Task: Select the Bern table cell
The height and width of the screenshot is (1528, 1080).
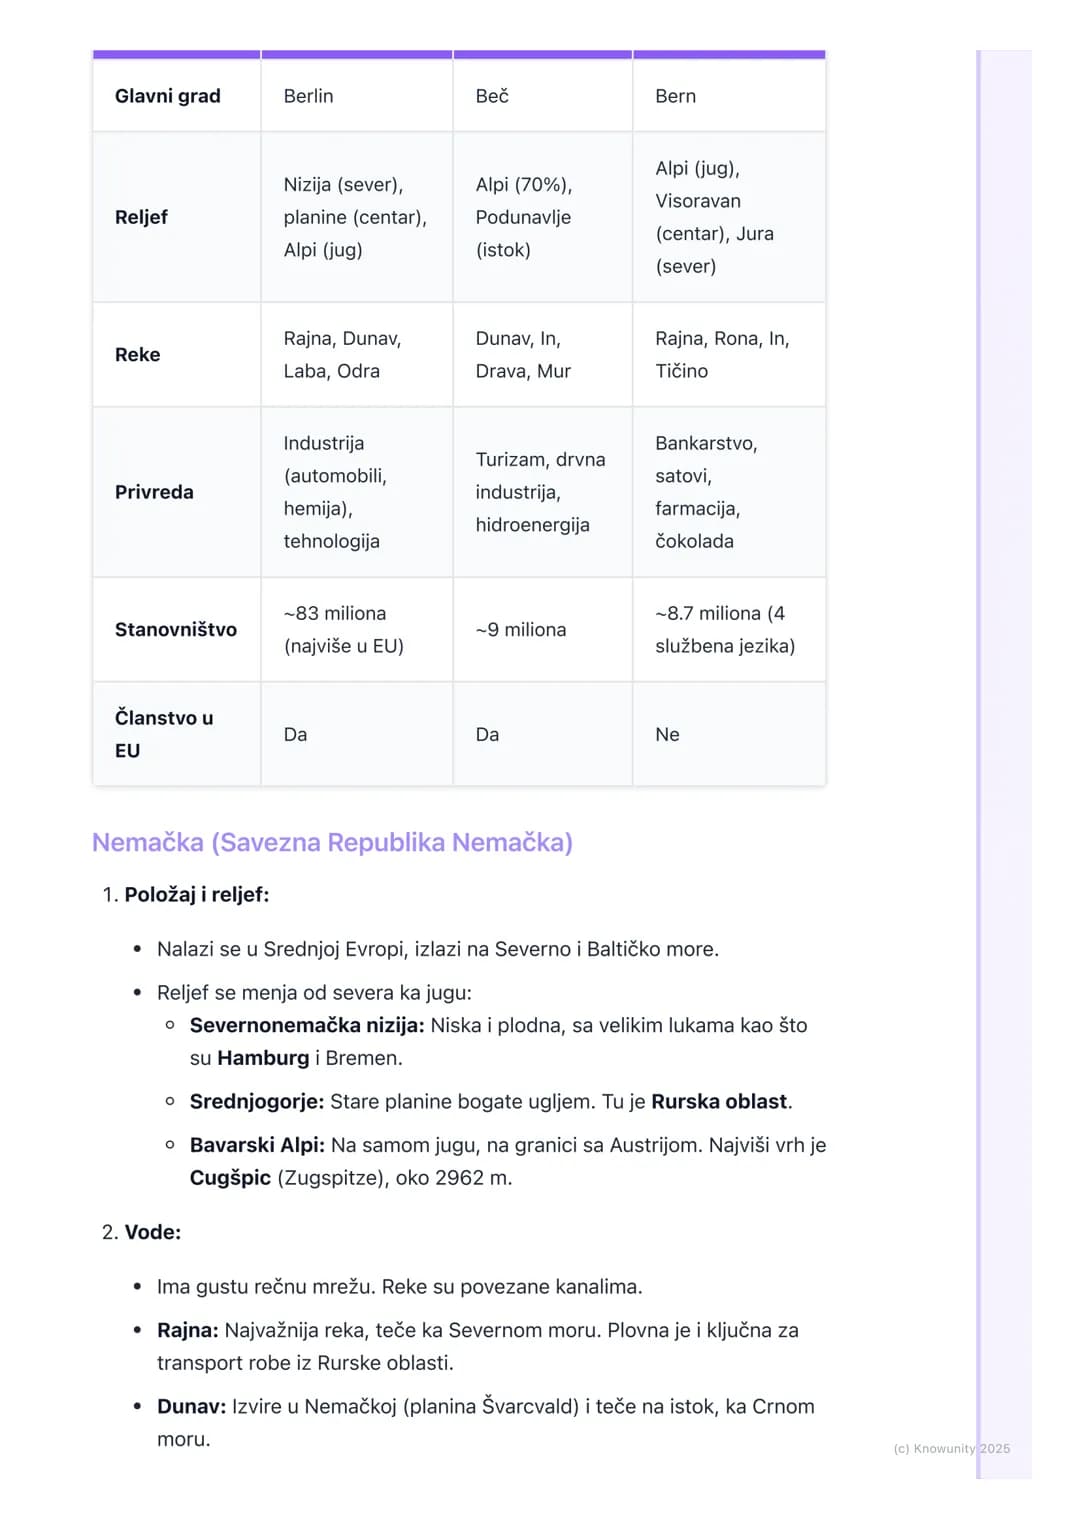Action: (729, 96)
